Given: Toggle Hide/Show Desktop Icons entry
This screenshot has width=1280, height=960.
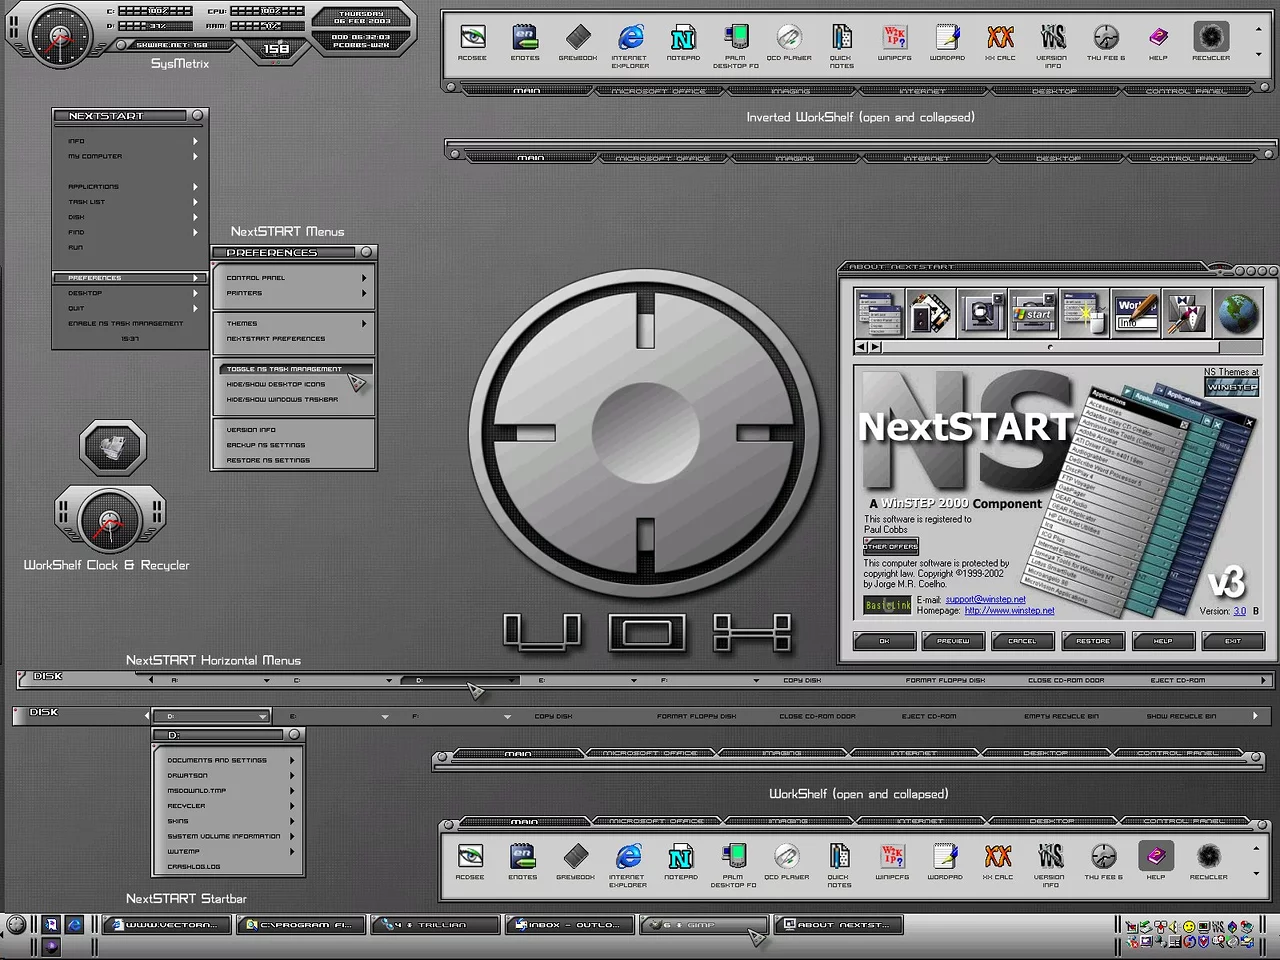Looking at the screenshot, I should click(x=276, y=384).
